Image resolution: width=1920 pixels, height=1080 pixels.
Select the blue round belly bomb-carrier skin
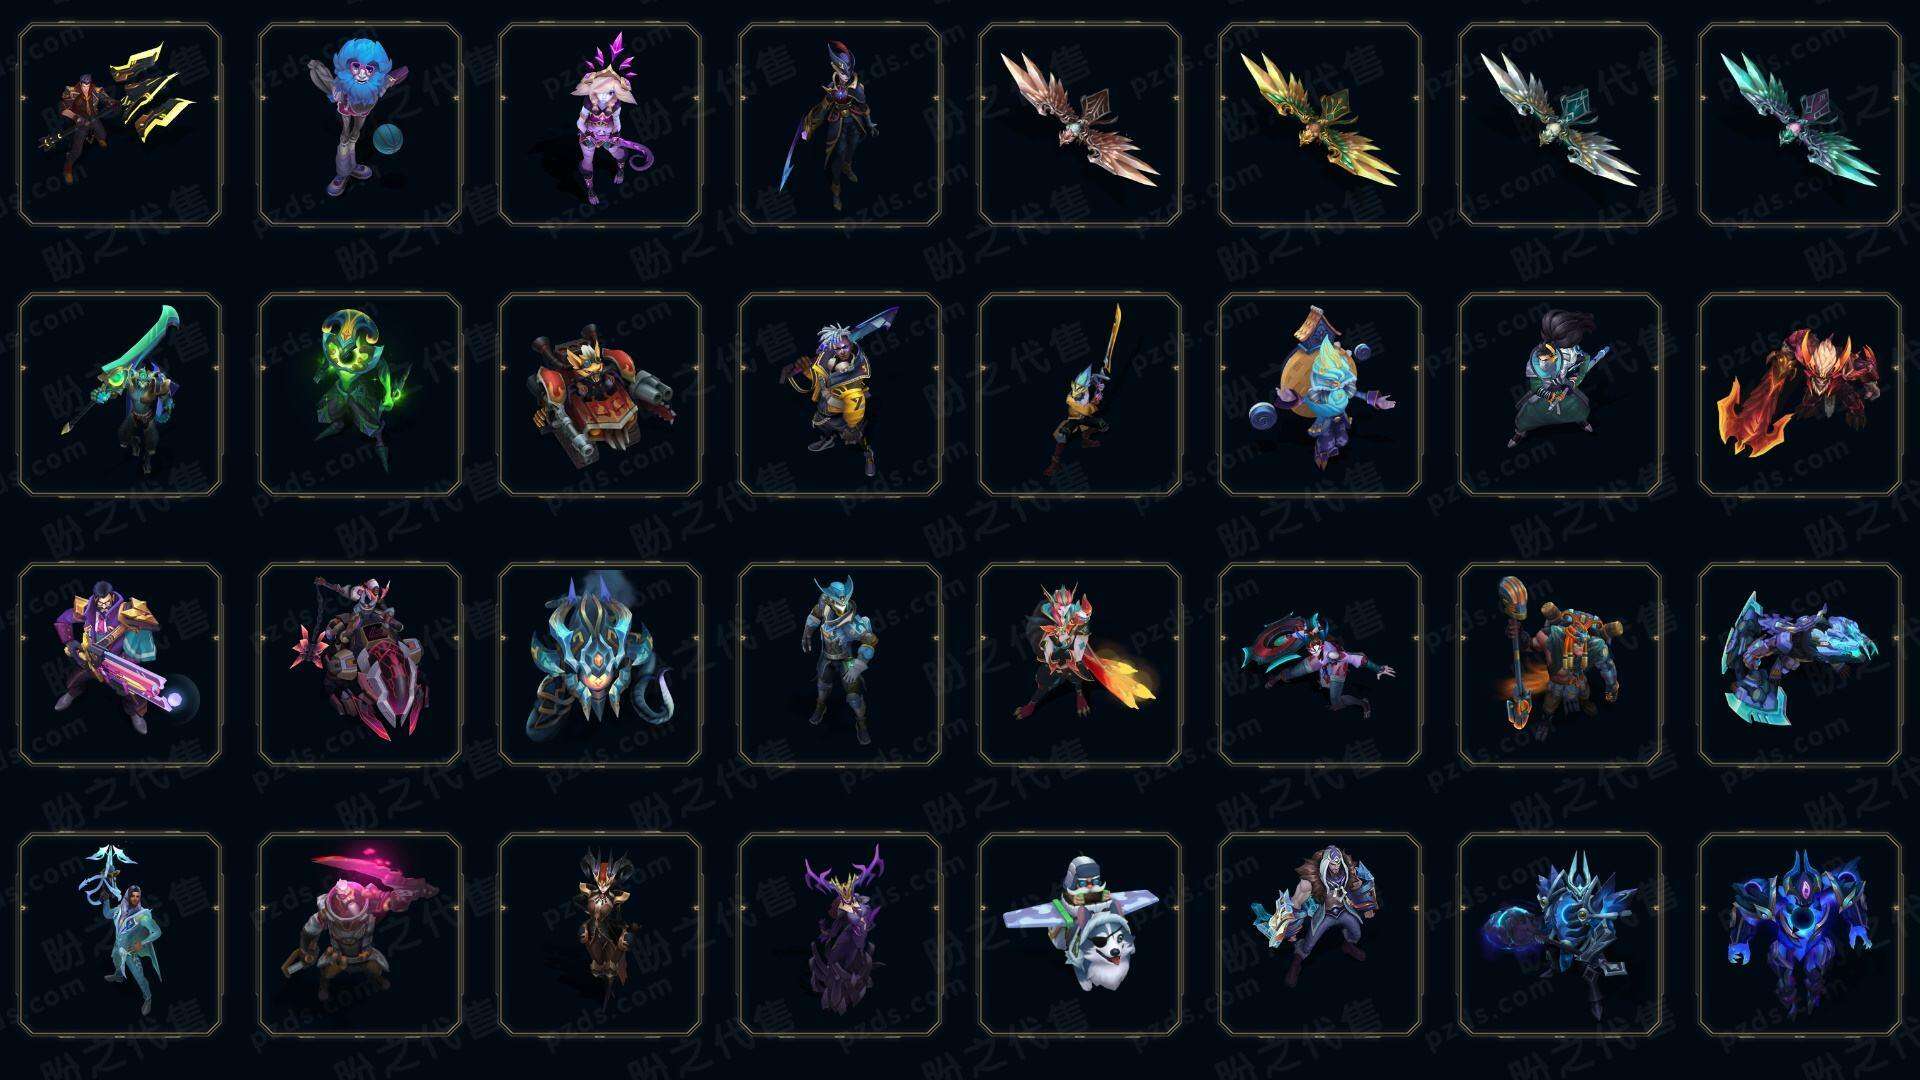tap(1320, 395)
